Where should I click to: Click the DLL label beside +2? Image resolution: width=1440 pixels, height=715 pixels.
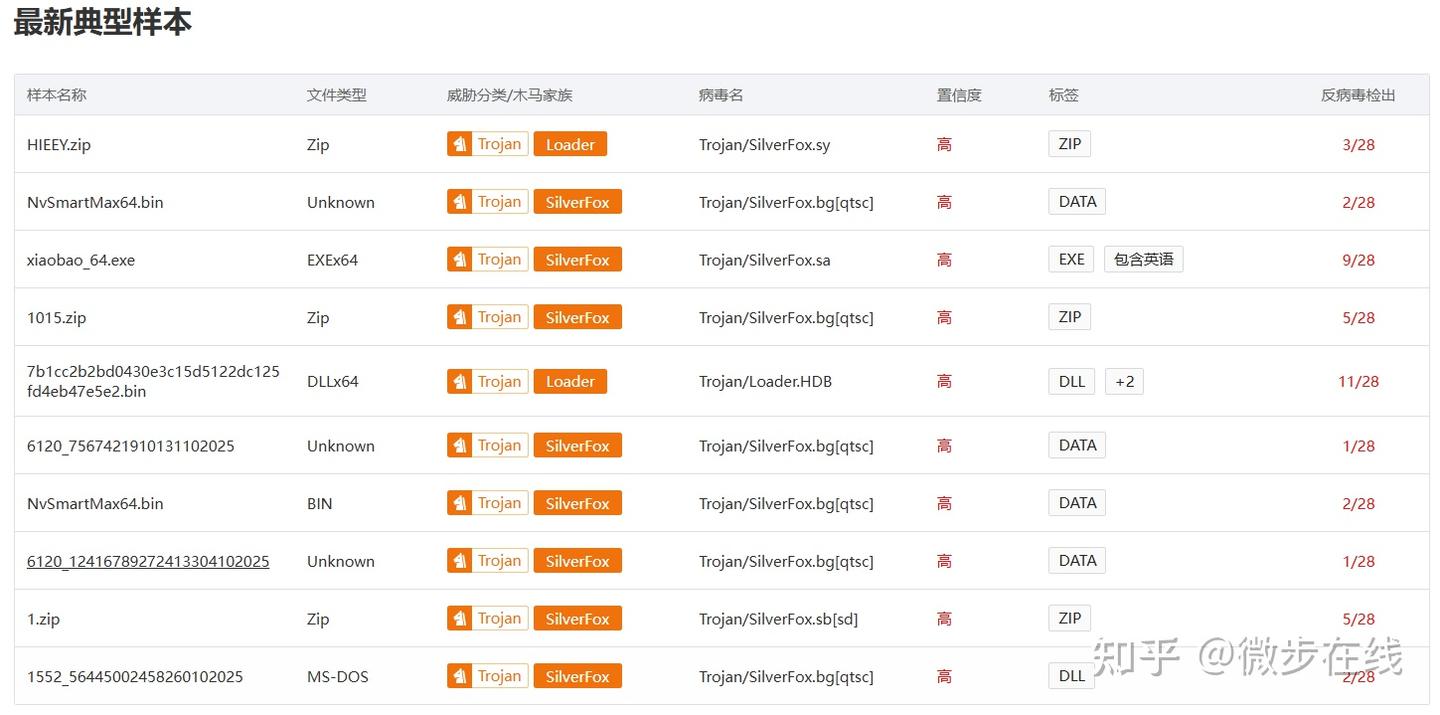[x=1072, y=381]
